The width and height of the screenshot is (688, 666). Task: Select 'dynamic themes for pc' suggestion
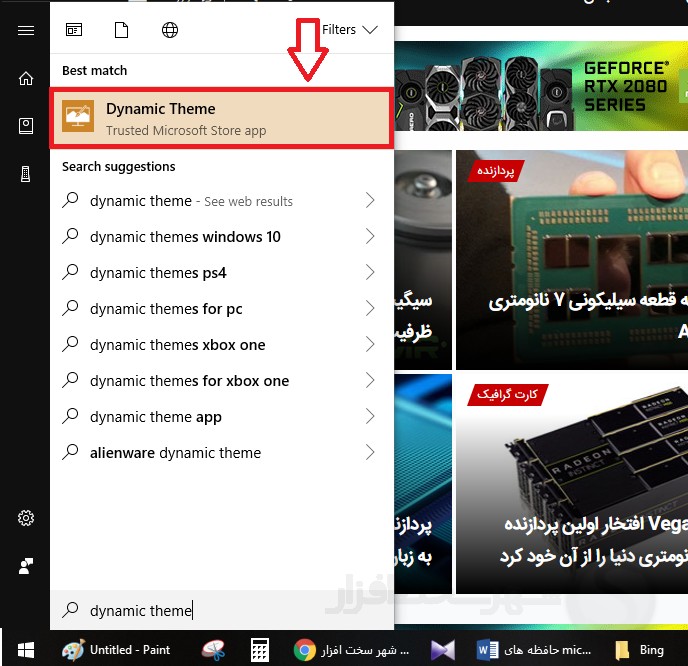(x=166, y=309)
